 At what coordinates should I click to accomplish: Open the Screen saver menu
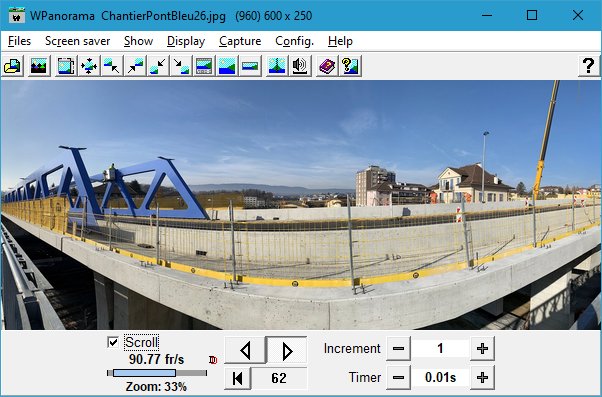[x=78, y=41]
